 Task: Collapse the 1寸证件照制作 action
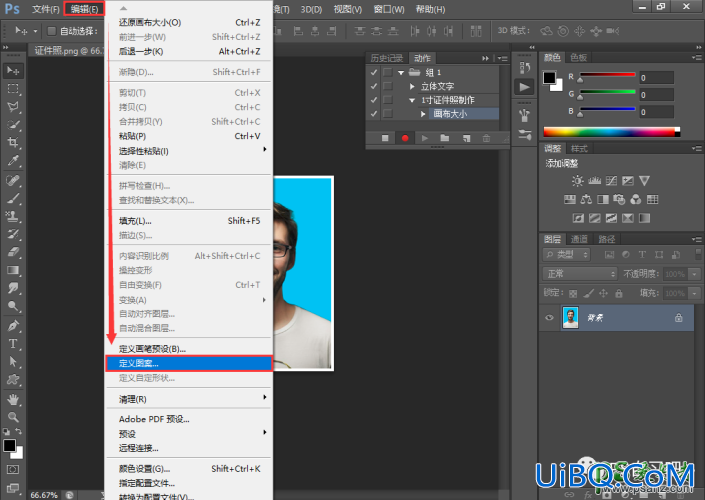(x=412, y=100)
